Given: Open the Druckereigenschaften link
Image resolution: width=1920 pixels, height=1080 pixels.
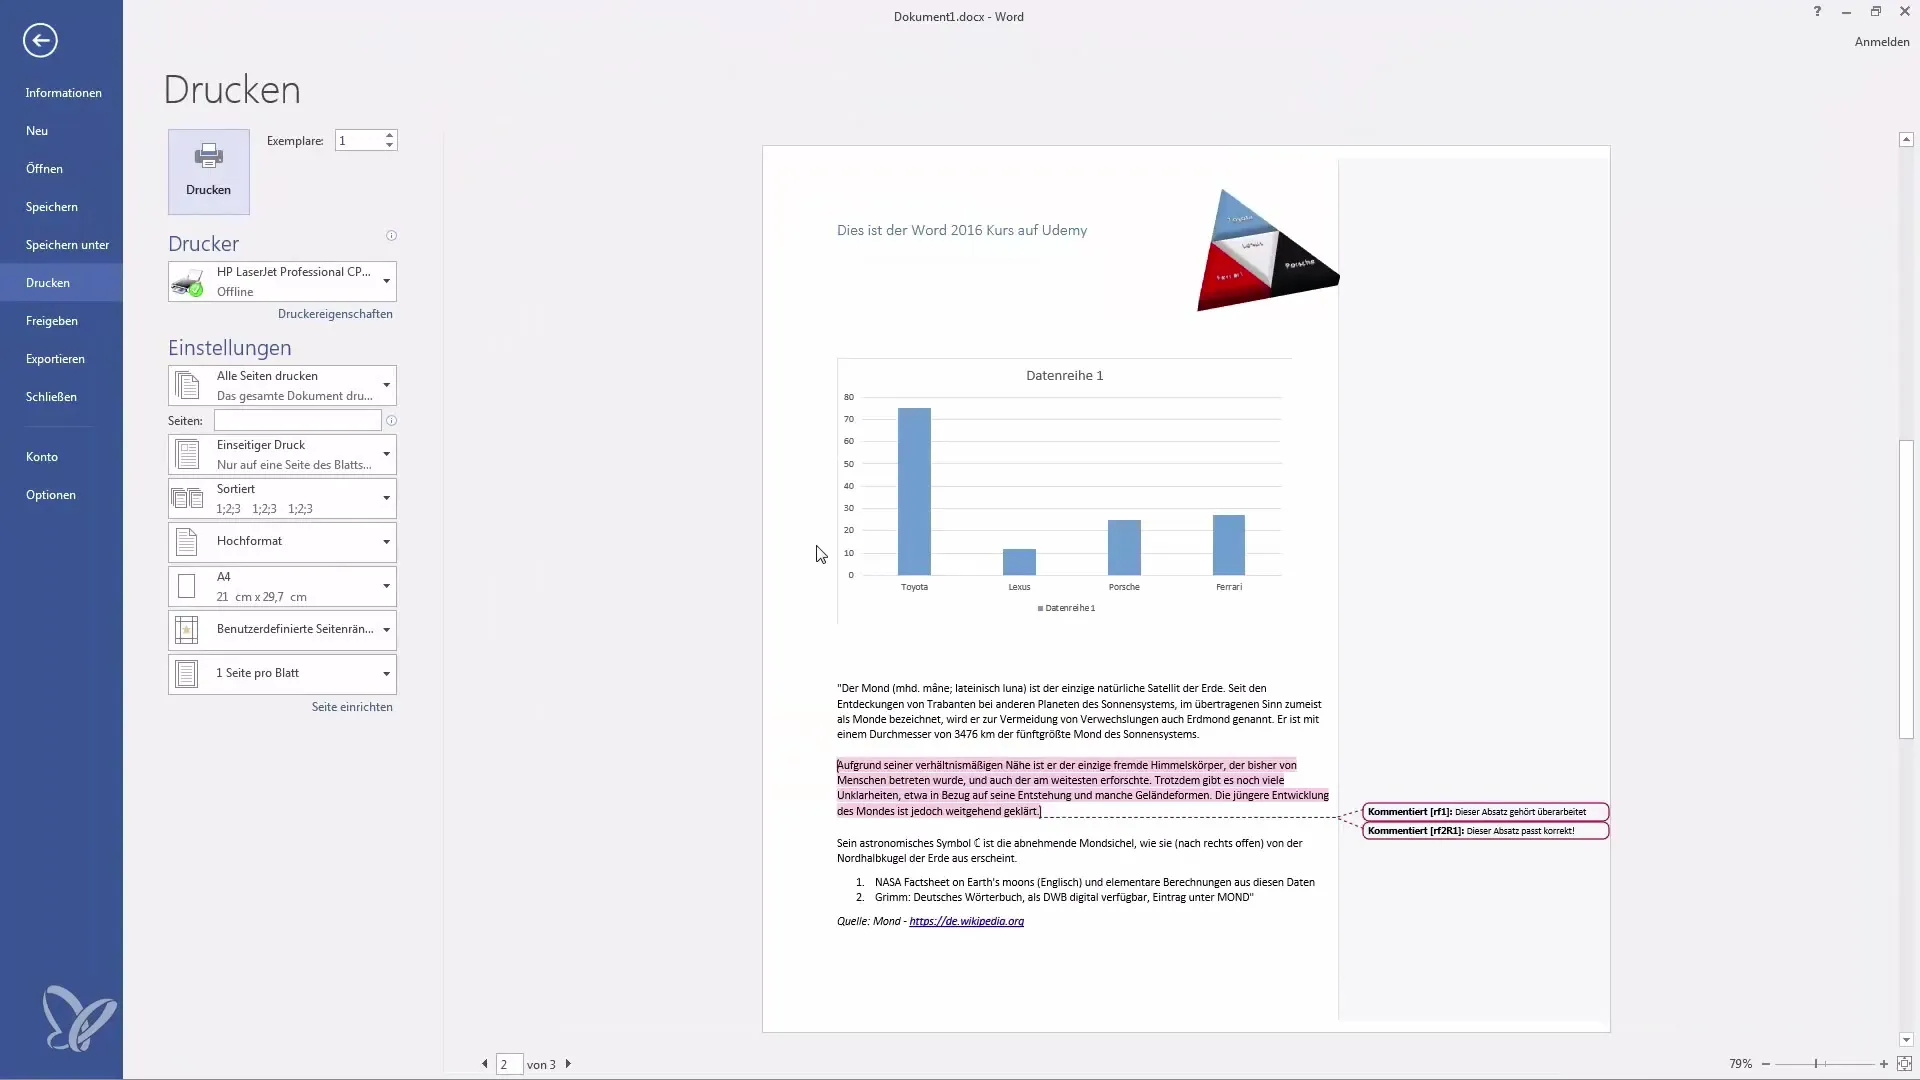Looking at the screenshot, I should 335,314.
